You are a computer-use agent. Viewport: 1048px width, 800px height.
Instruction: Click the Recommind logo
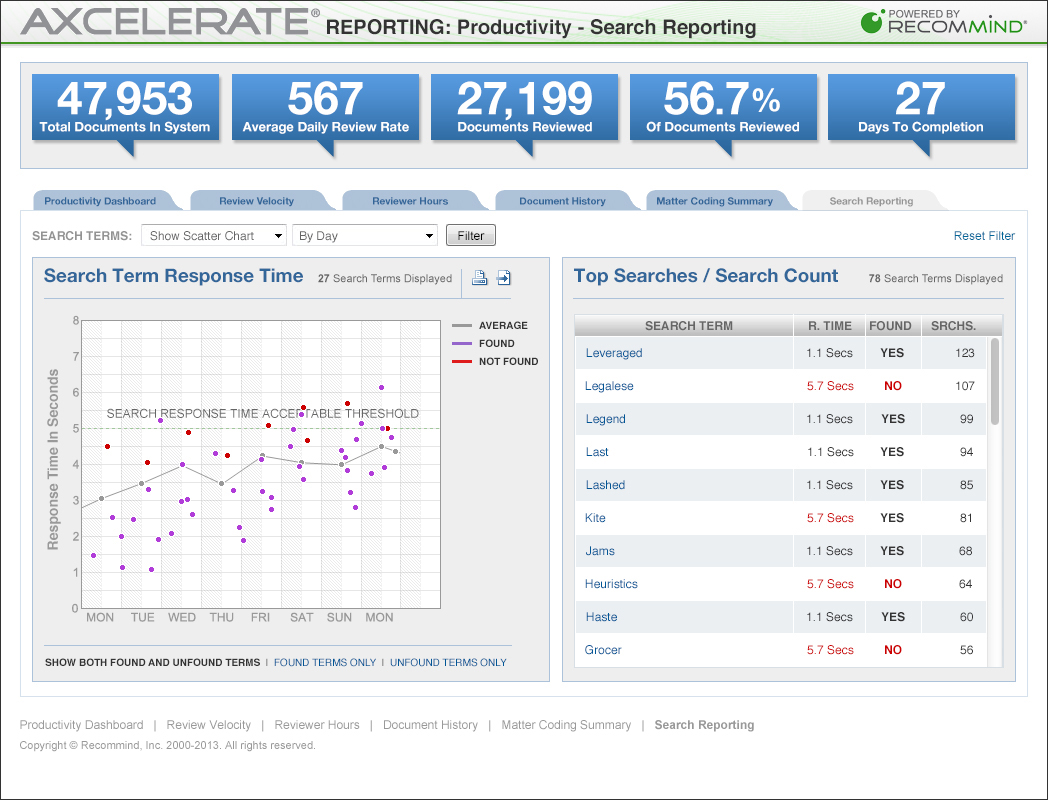coord(942,22)
